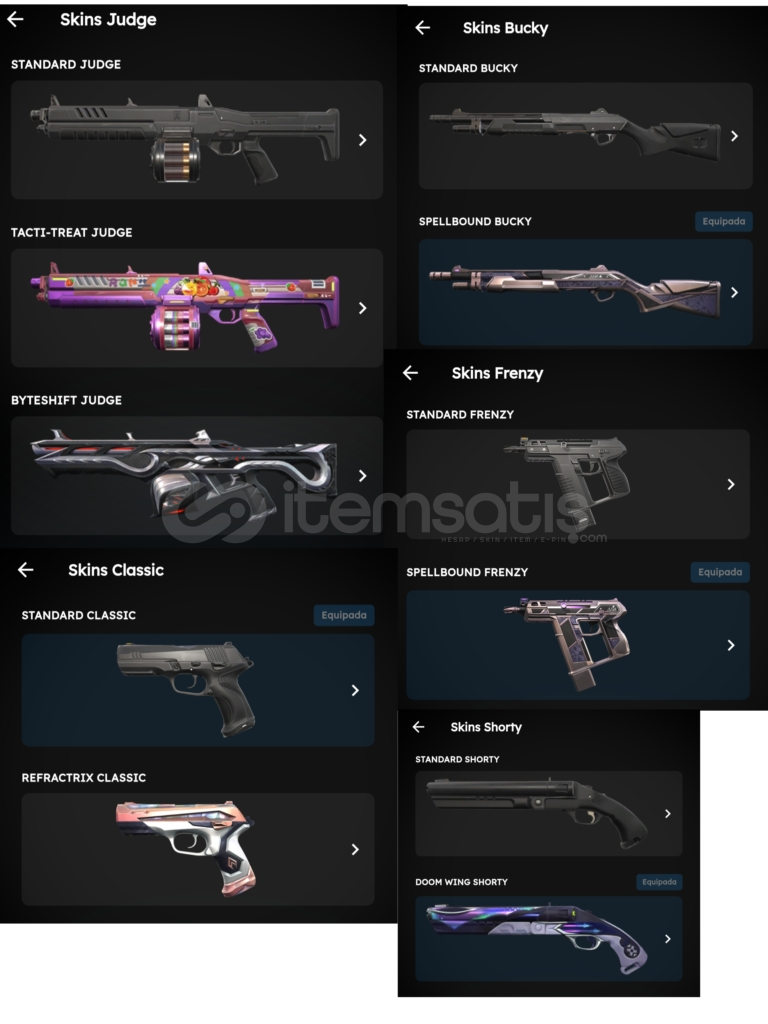
Task: Open Refractrix Classic chevron arrow
Action: point(355,849)
